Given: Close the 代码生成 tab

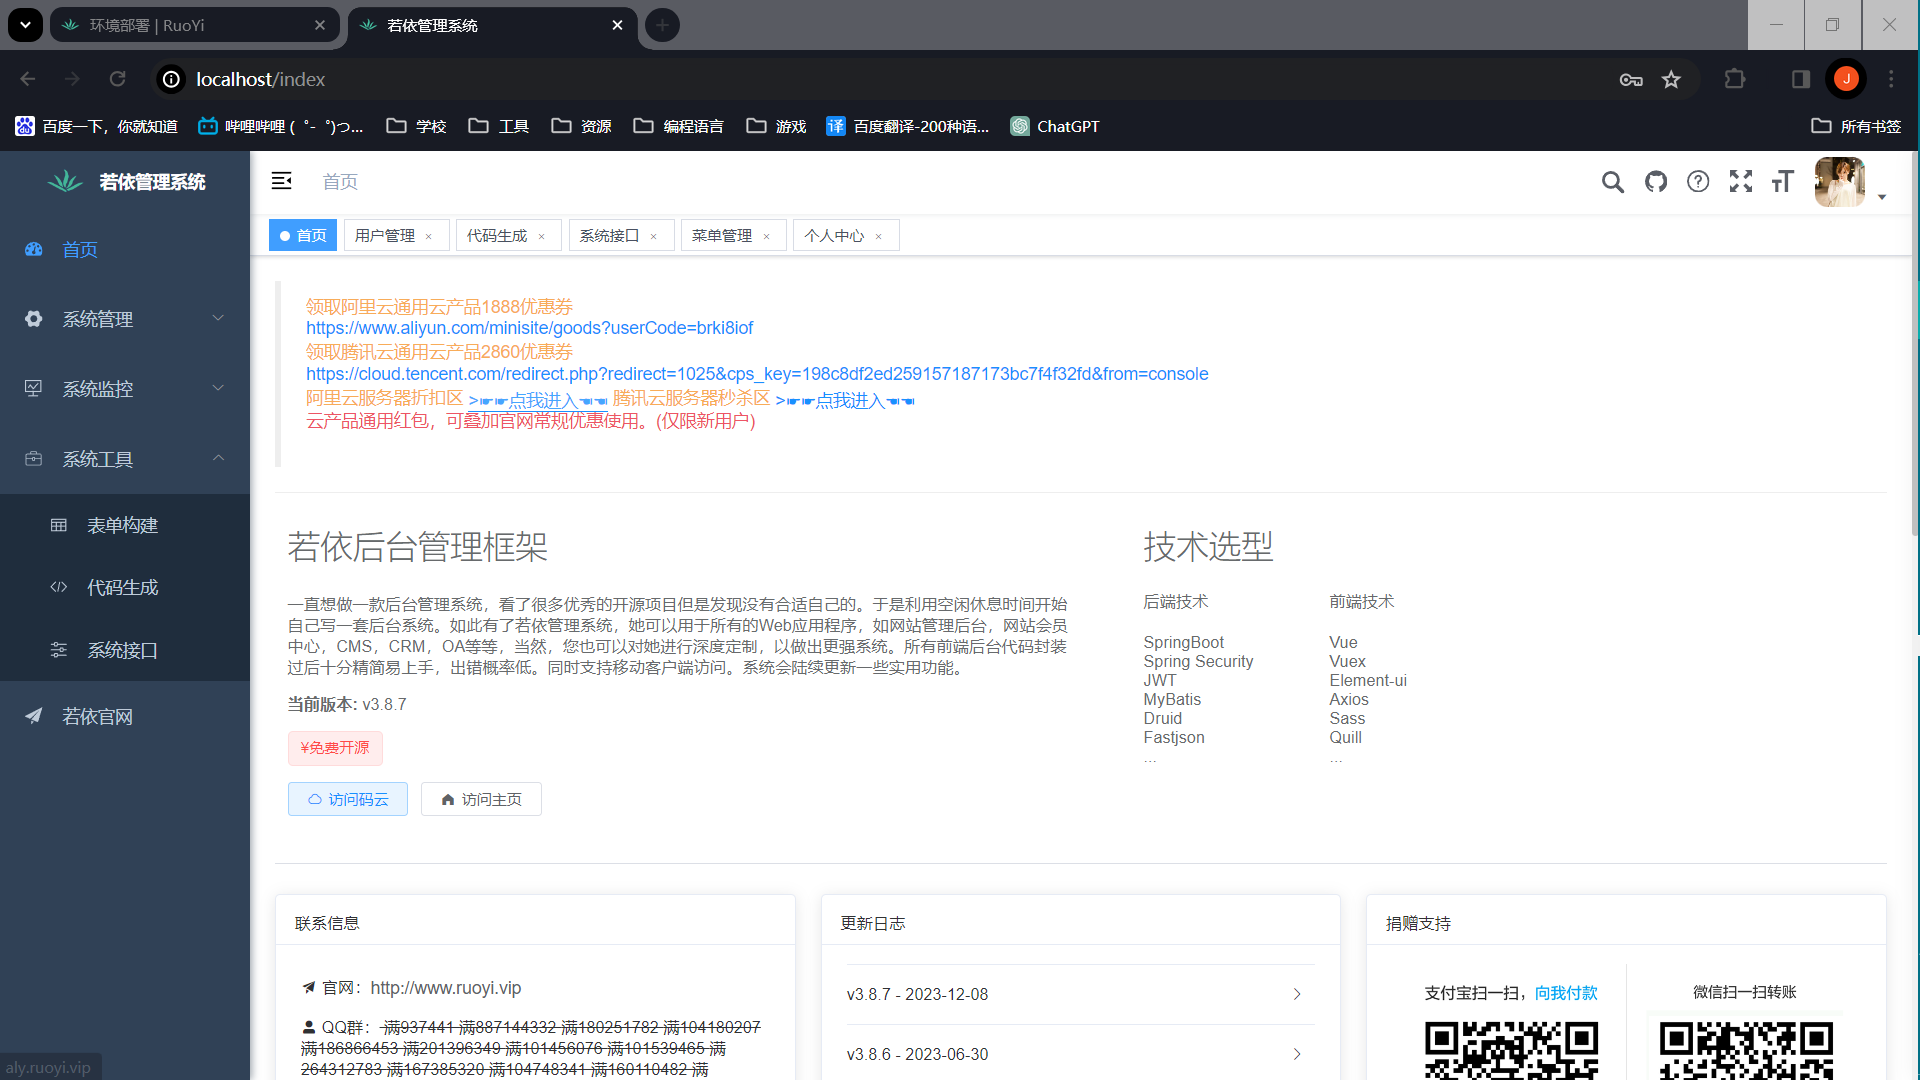Looking at the screenshot, I should point(542,237).
